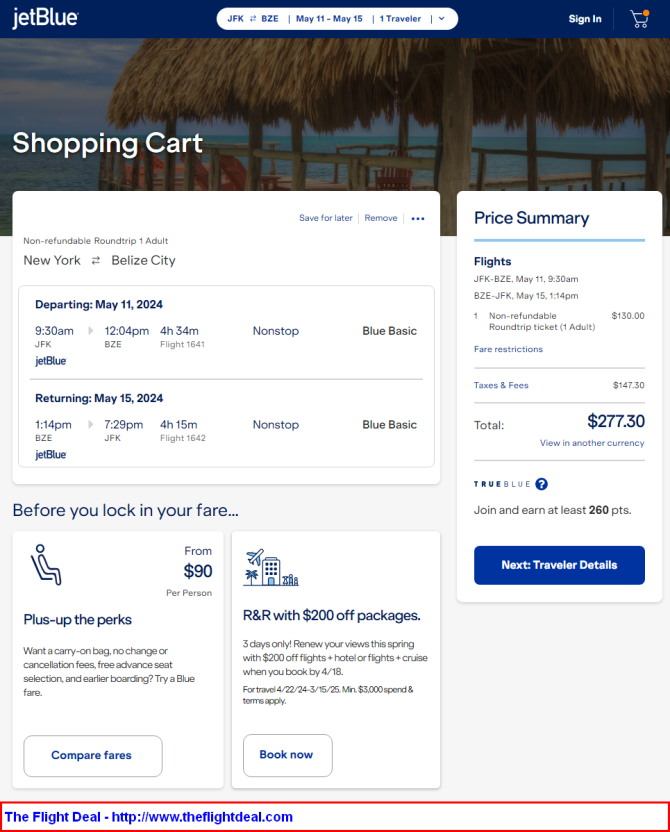Click the Compare fares button
The image size is (670, 832).
point(92,755)
